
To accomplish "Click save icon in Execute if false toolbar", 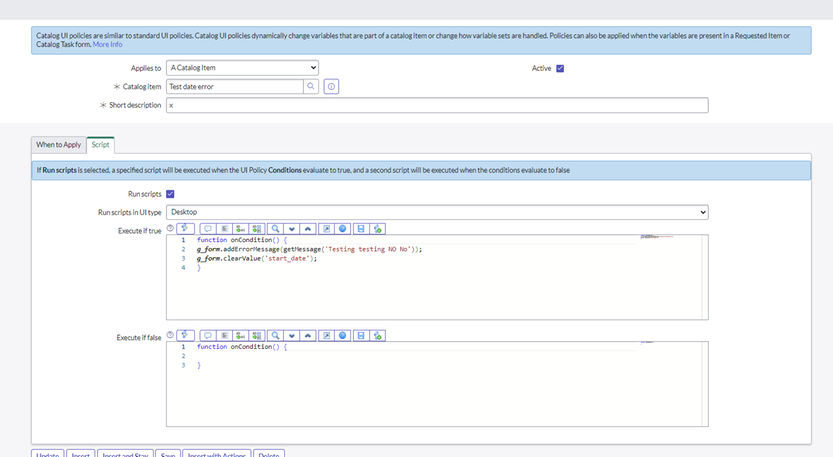I will [x=361, y=335].
